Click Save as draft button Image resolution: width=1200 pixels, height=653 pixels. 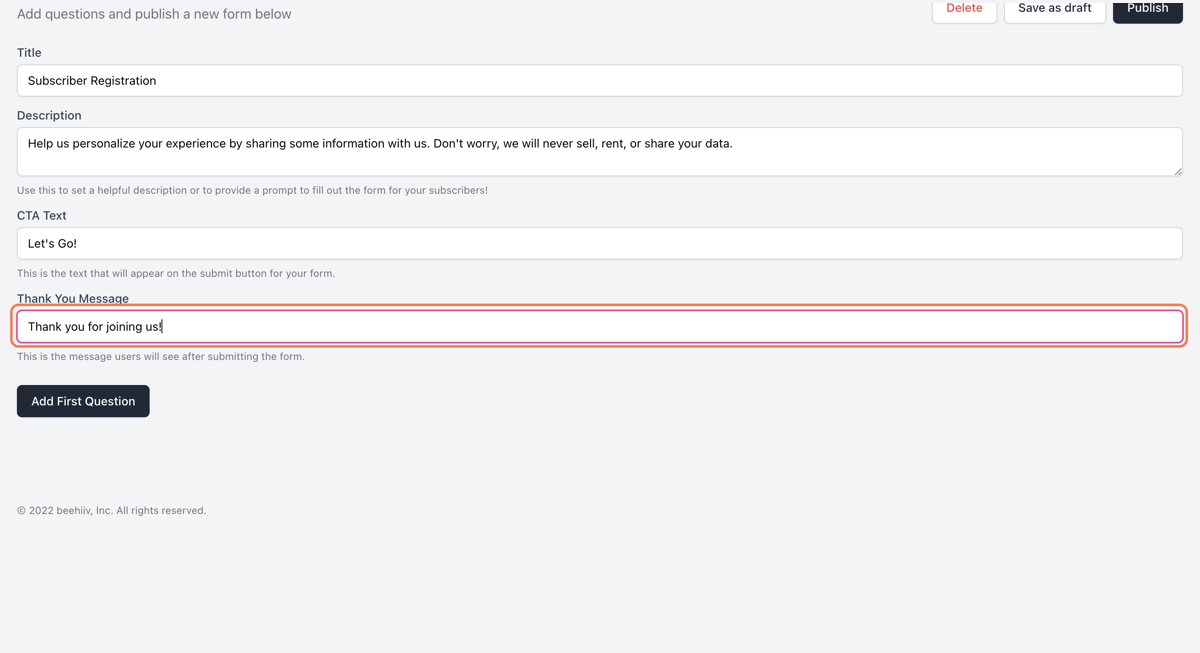click(1054, 9)
